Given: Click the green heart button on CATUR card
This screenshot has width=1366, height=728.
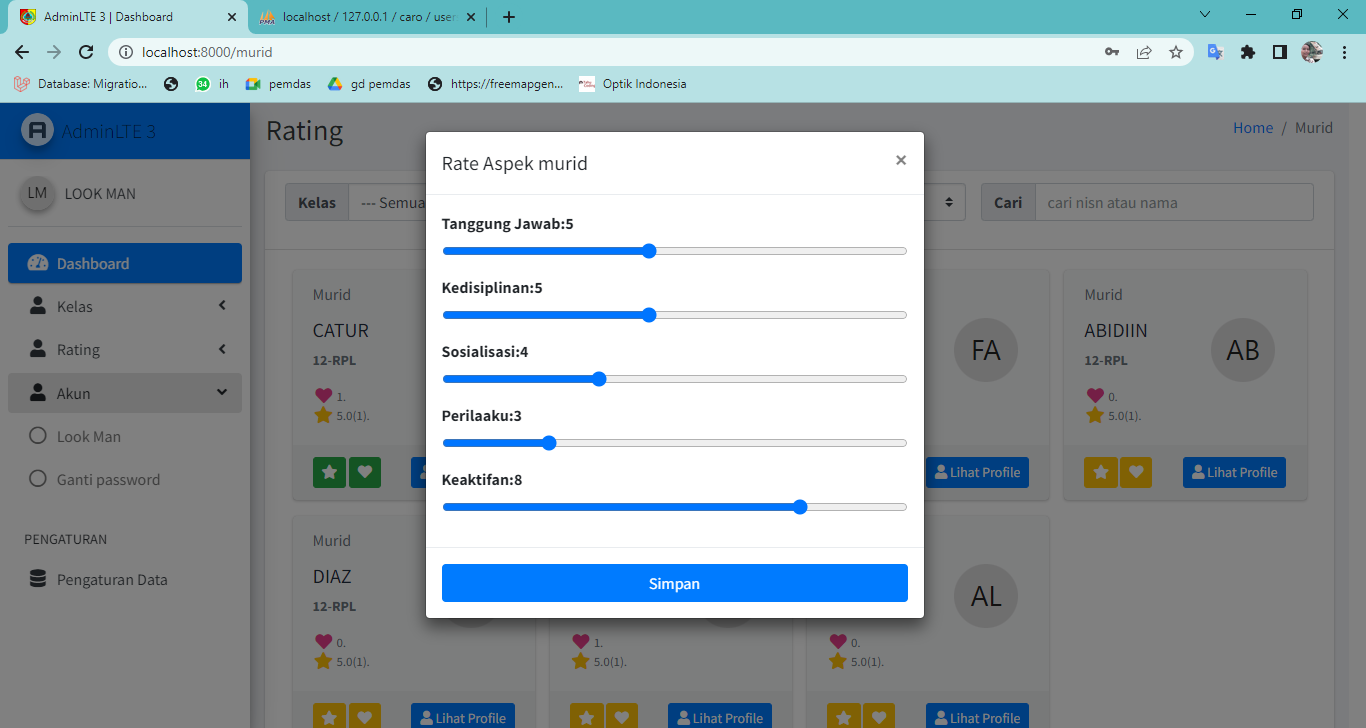Looking at the screenshot, I should click(365, 472).
